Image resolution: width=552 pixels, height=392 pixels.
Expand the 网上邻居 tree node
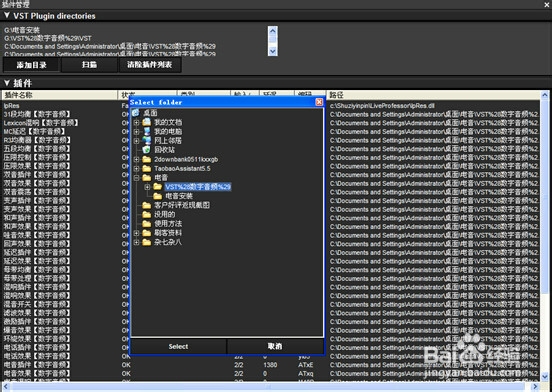tap(137, 141)
